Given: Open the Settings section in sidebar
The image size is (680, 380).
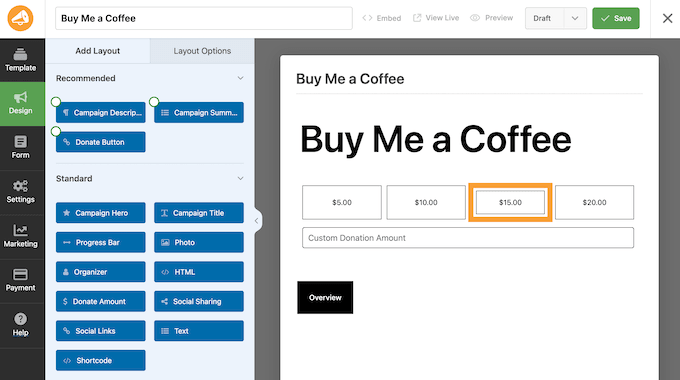Looking at the screenshot, I should pos(21,192).
